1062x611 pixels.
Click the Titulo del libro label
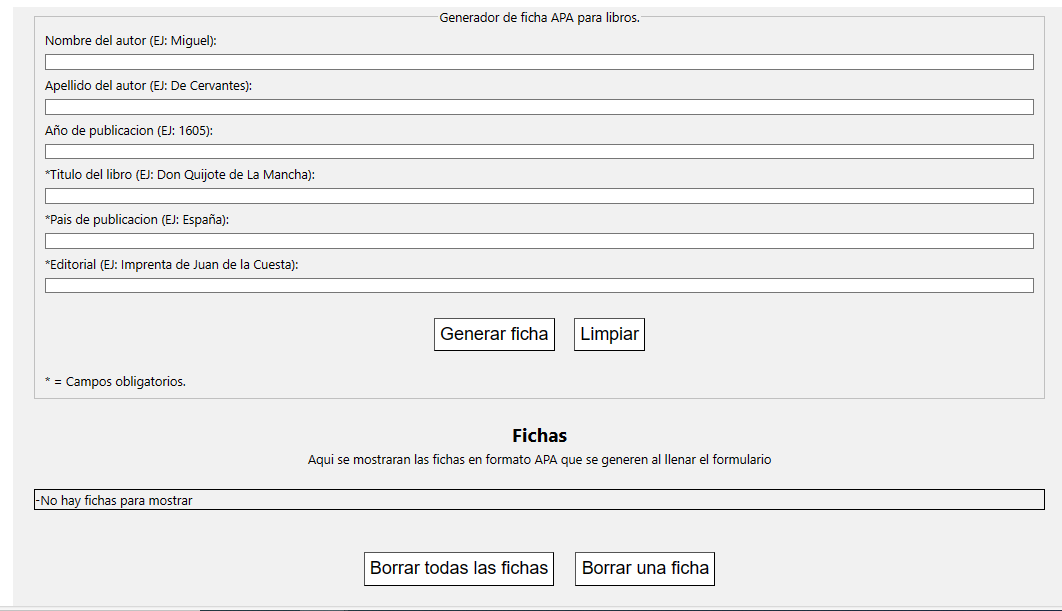pos(181,175)
